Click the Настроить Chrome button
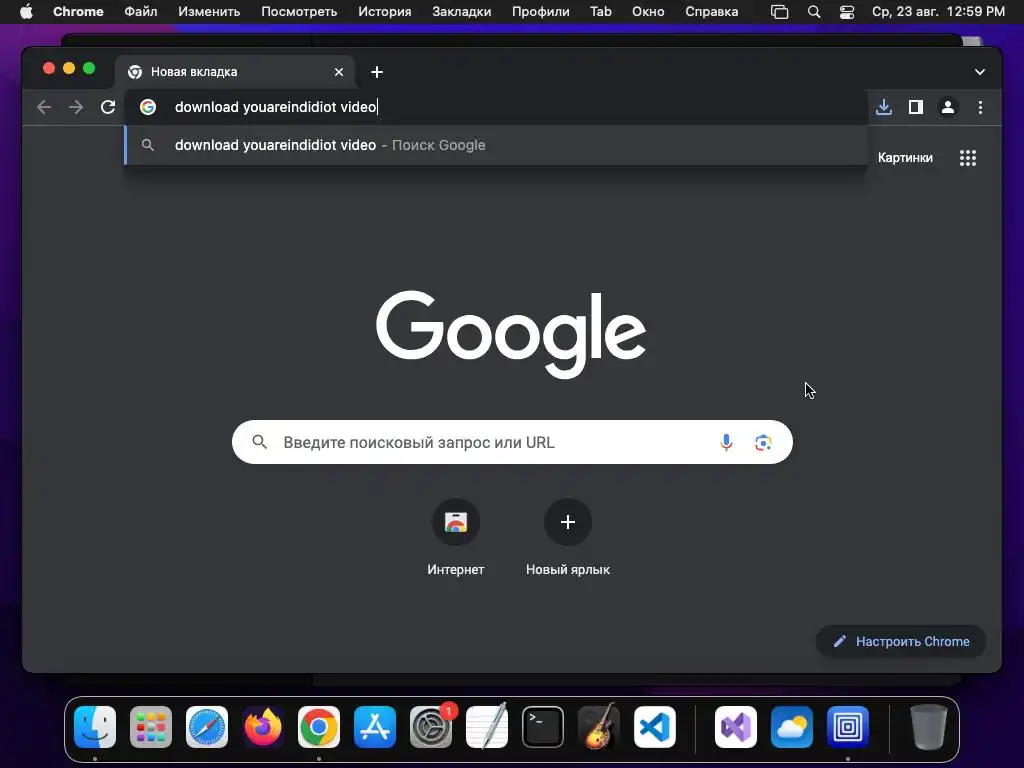 pos(901,641)
